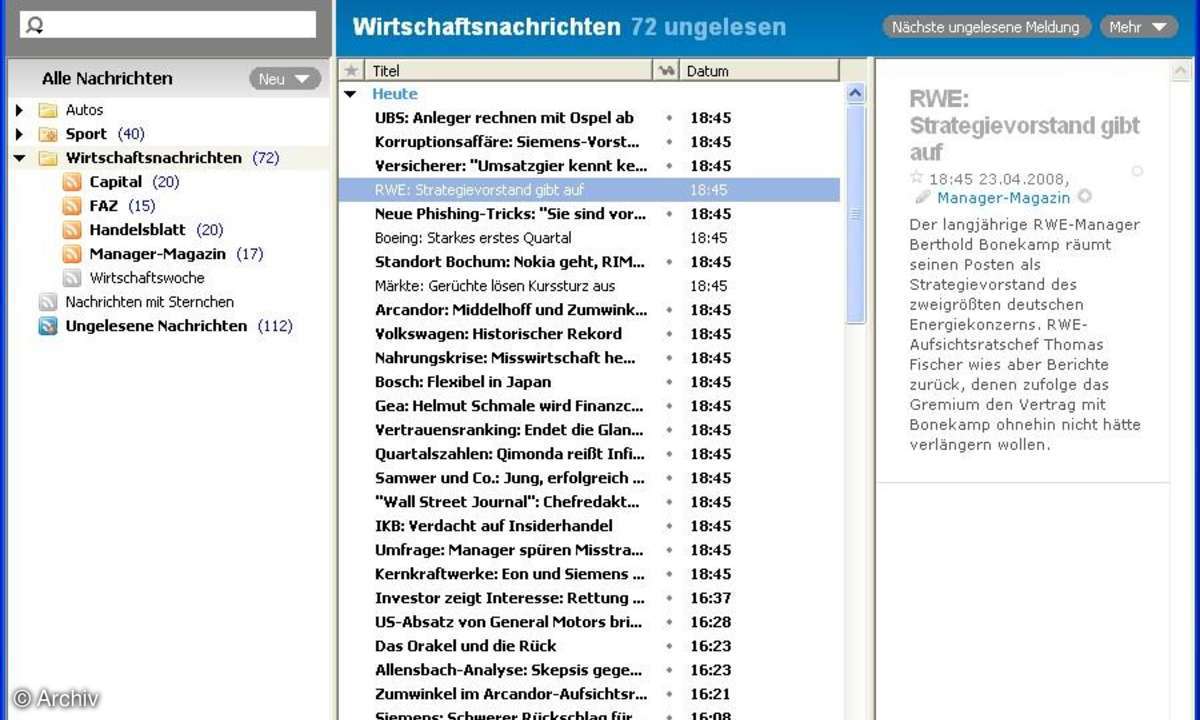
Task: Sort by the Titel column header
Action: click(508, 71)
